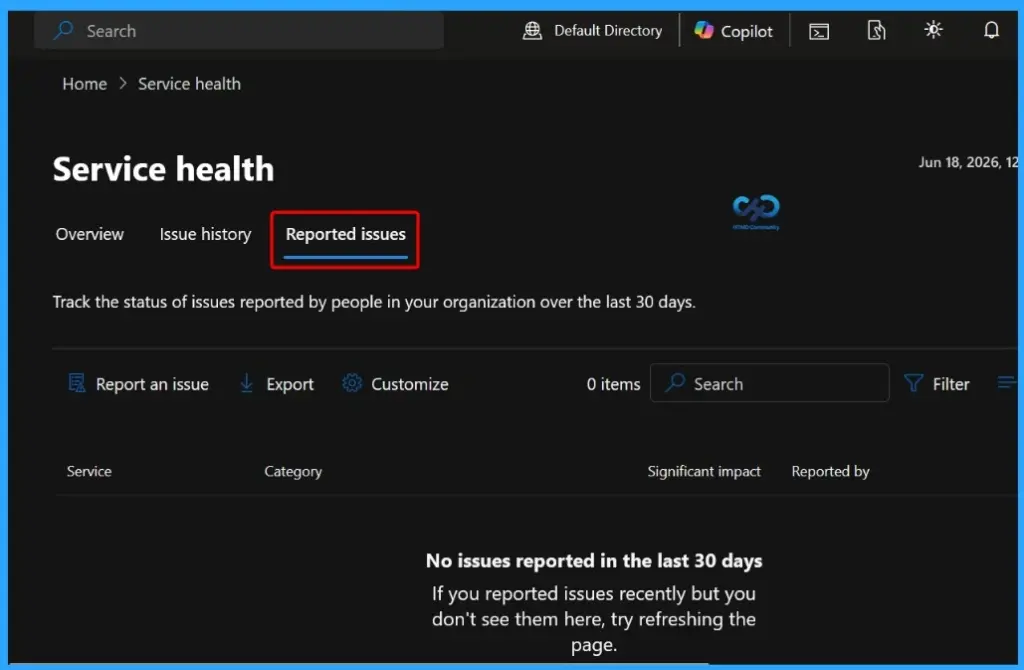Click magnifier icon in issues search box
This screenshot has height=670, width=1024.
click(x=675, y=383)
